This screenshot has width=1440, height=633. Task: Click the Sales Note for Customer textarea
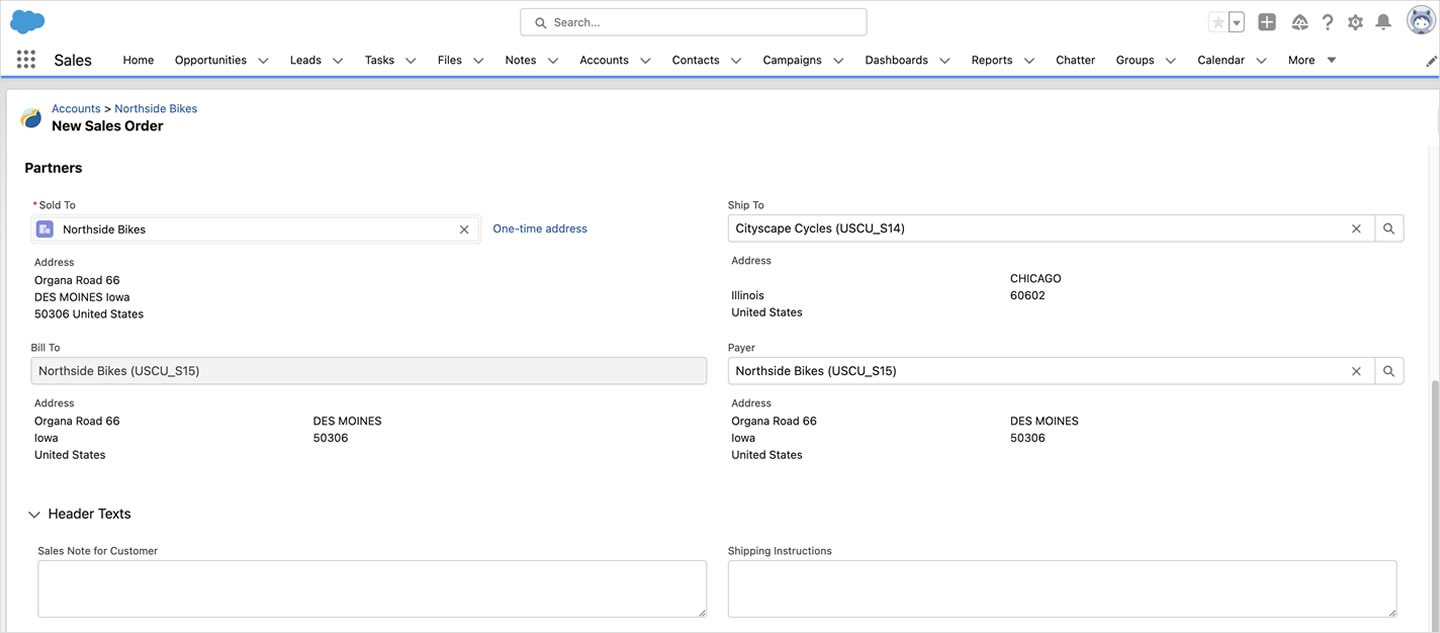372,589
